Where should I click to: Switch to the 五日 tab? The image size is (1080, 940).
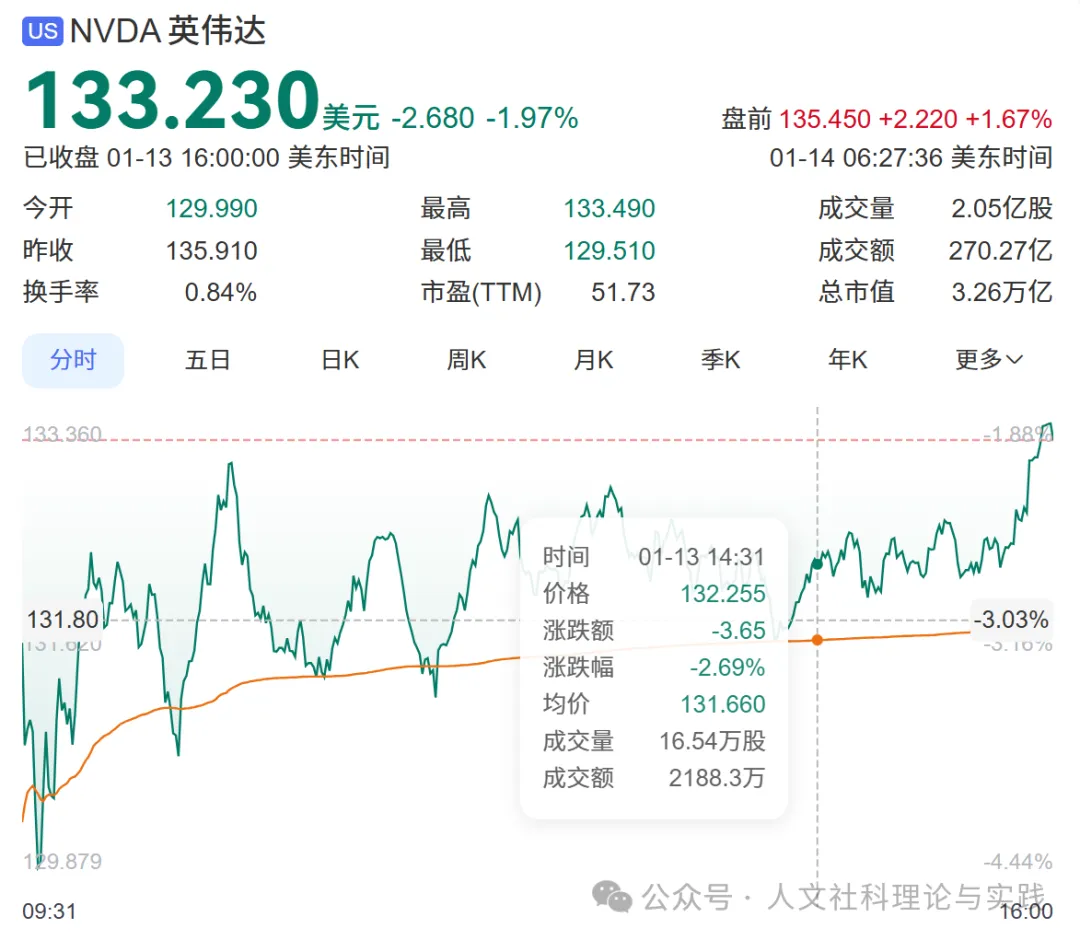(207, 360)
